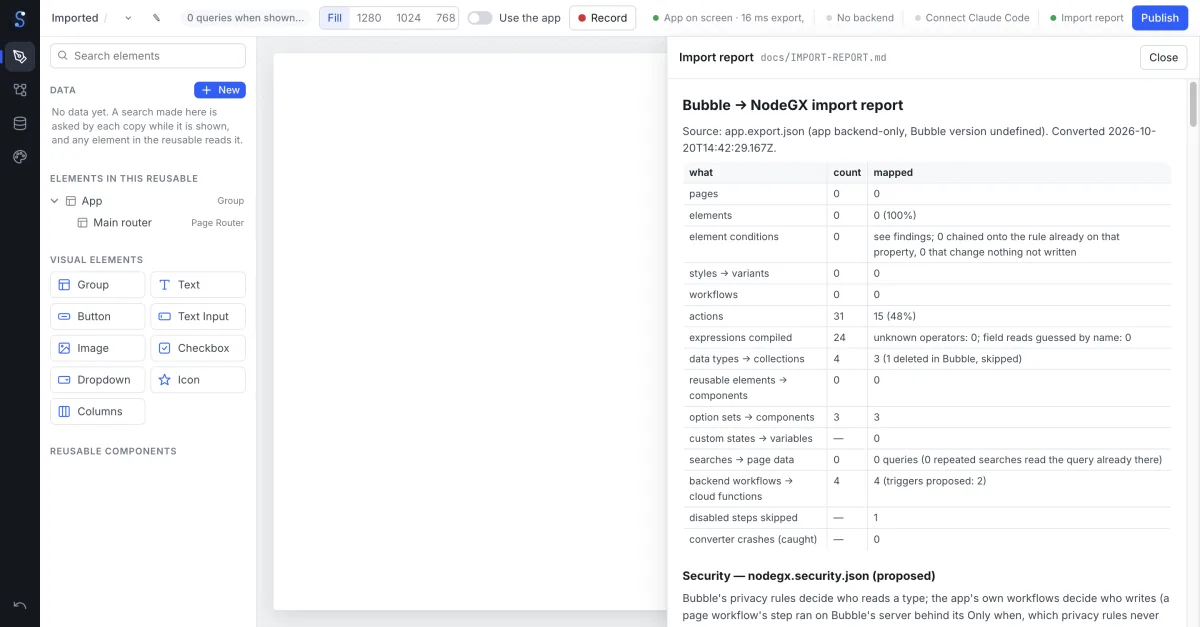
Task: Focus the Search elements field
Action: click(x=148, y=56)
